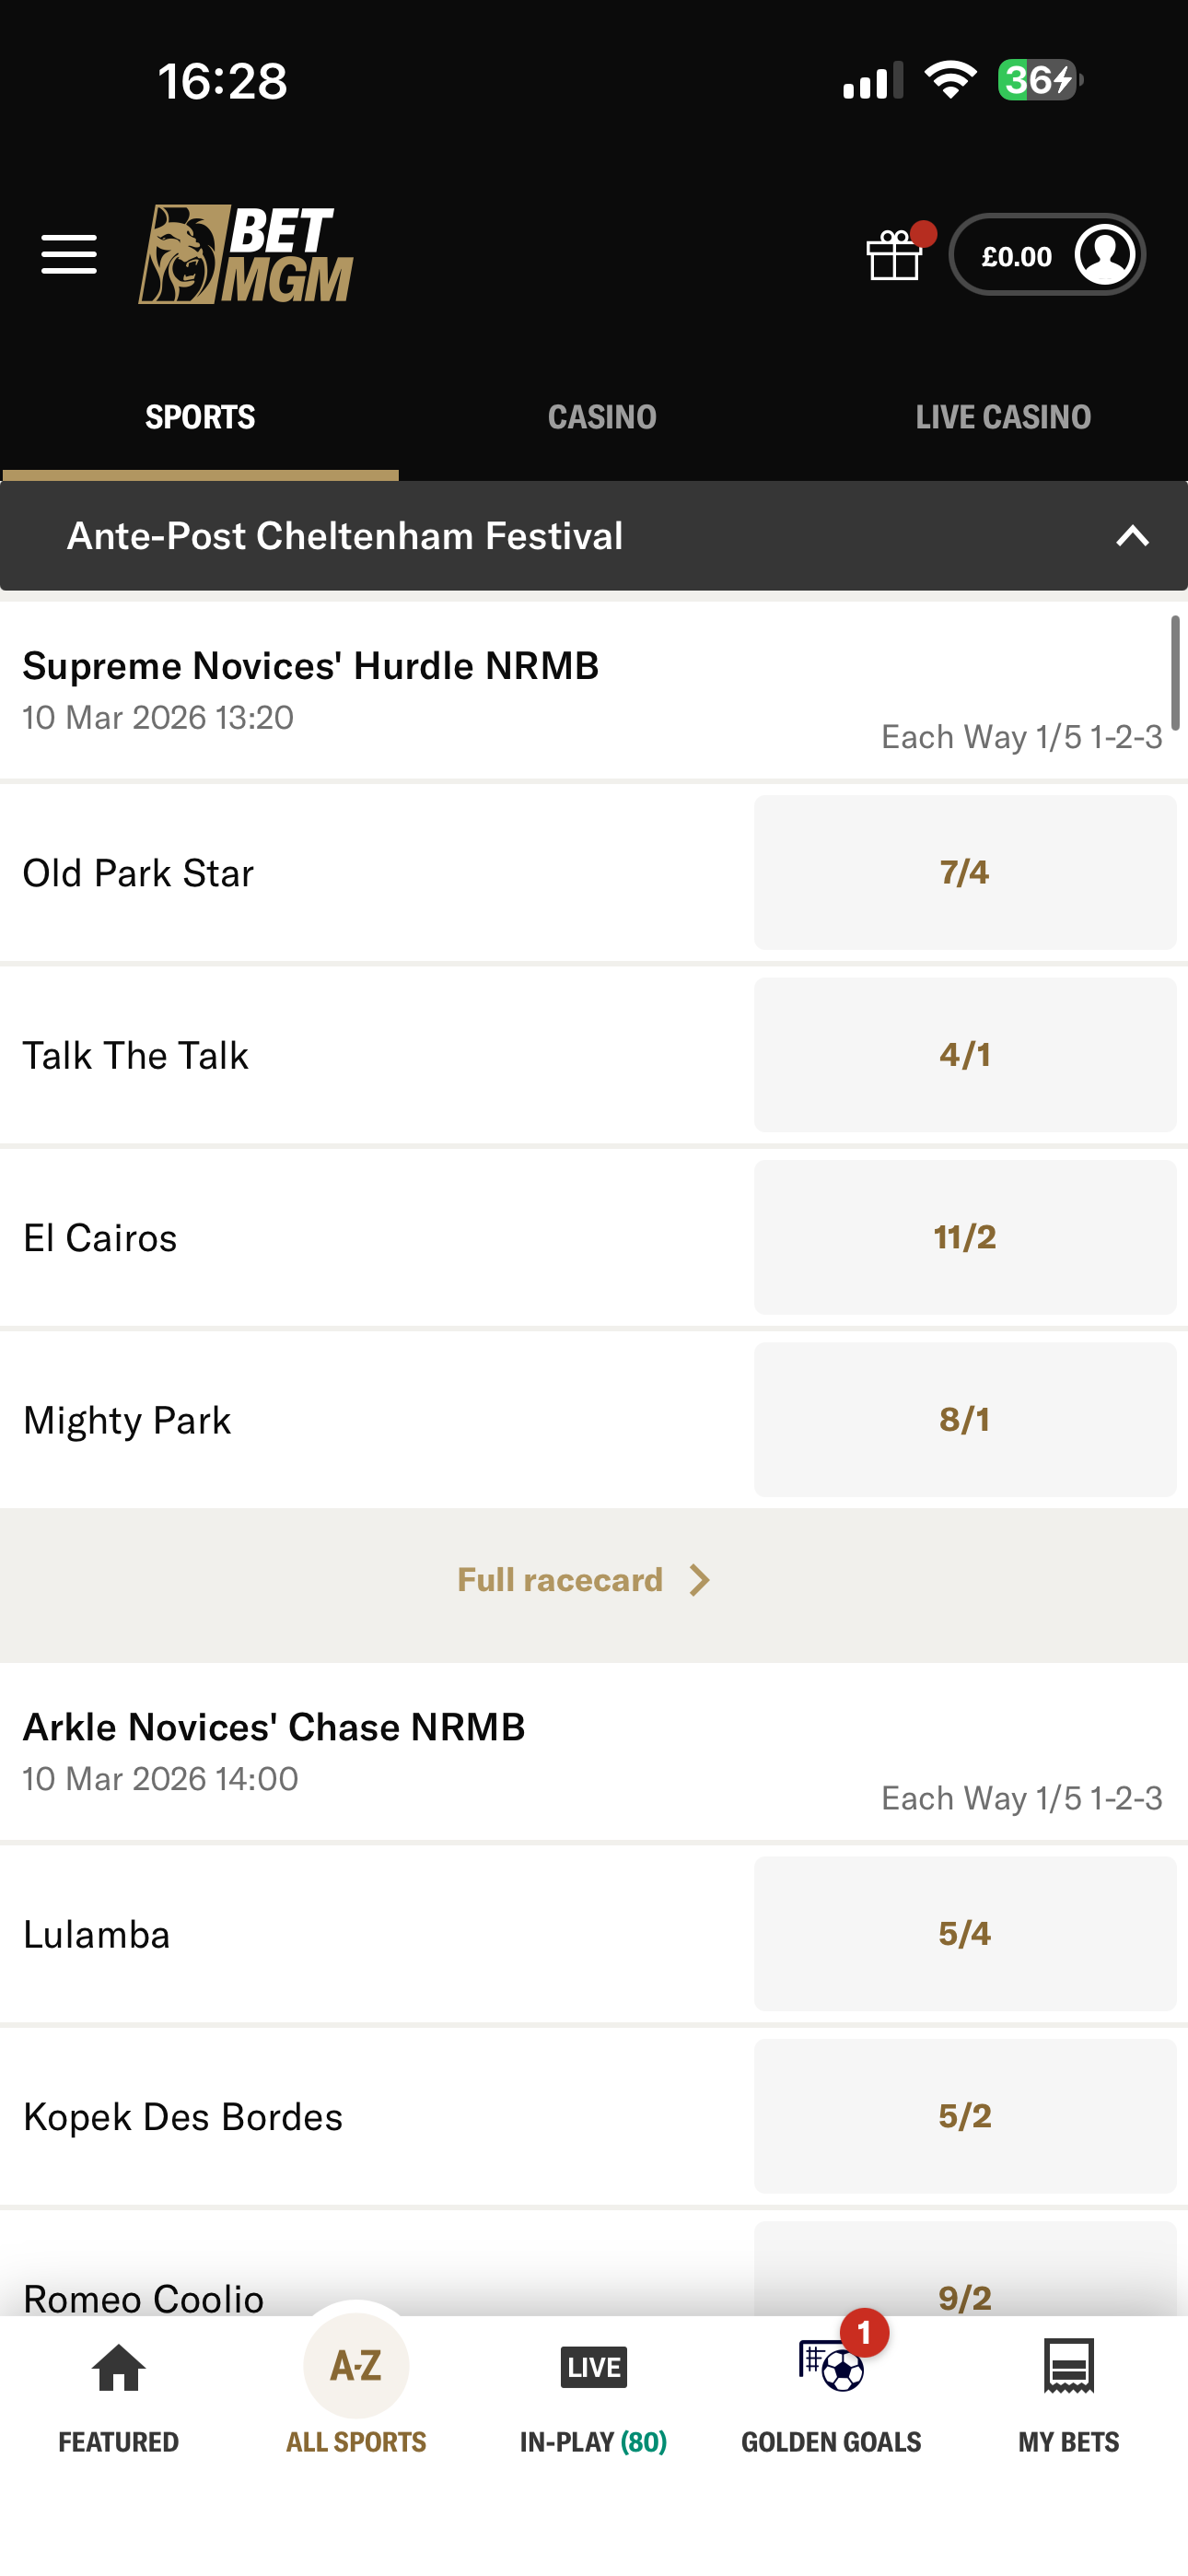This screenshot has width=1188, height=2576.
Task: Select Mighty Park odds 8/1
Action: 964,1420
